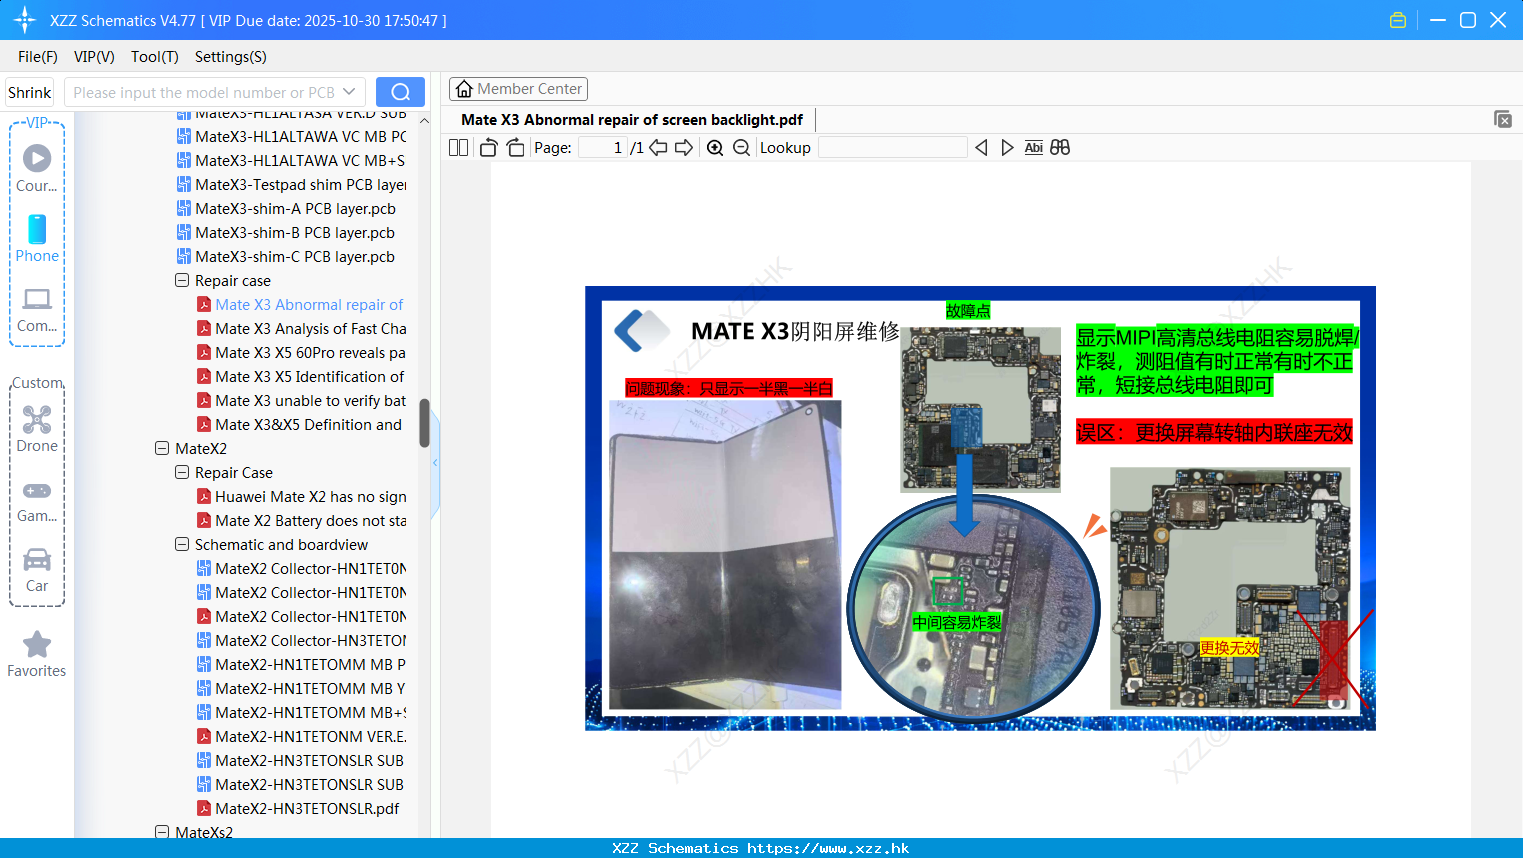Click the folded-phone photo in the PDF

[x=725, y=555]
